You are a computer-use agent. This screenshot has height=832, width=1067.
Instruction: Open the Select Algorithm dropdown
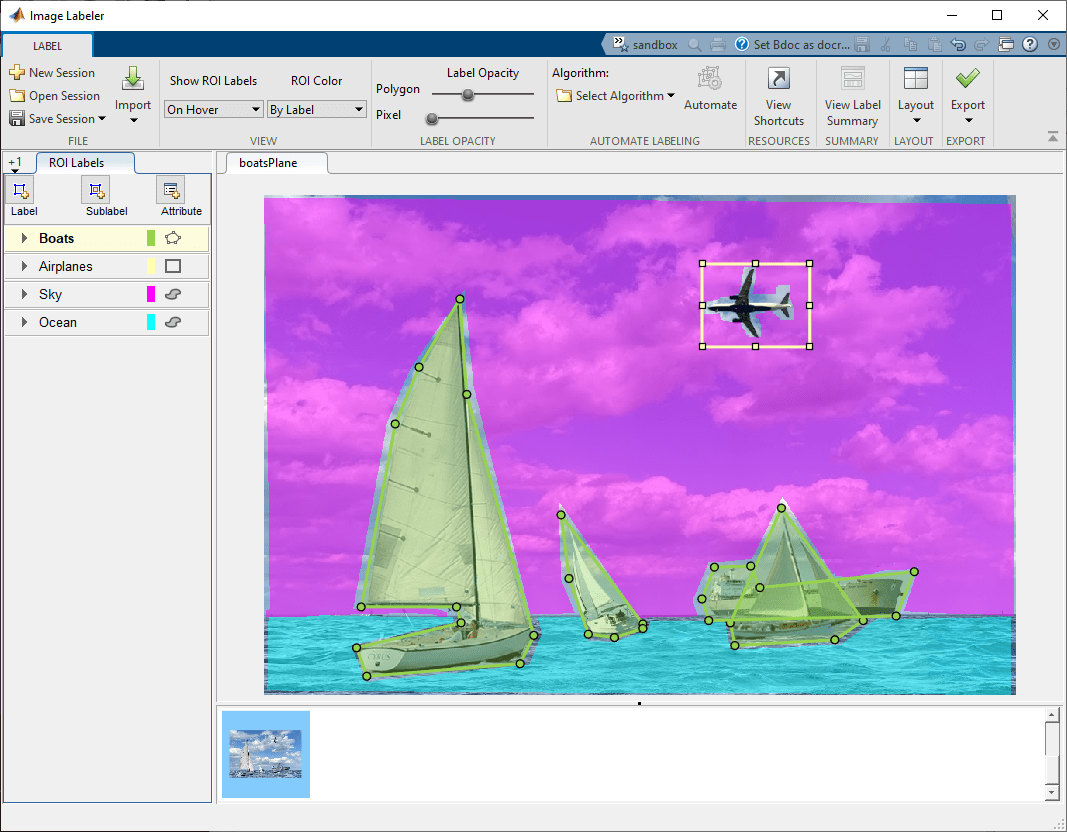(x=616, y=96)
